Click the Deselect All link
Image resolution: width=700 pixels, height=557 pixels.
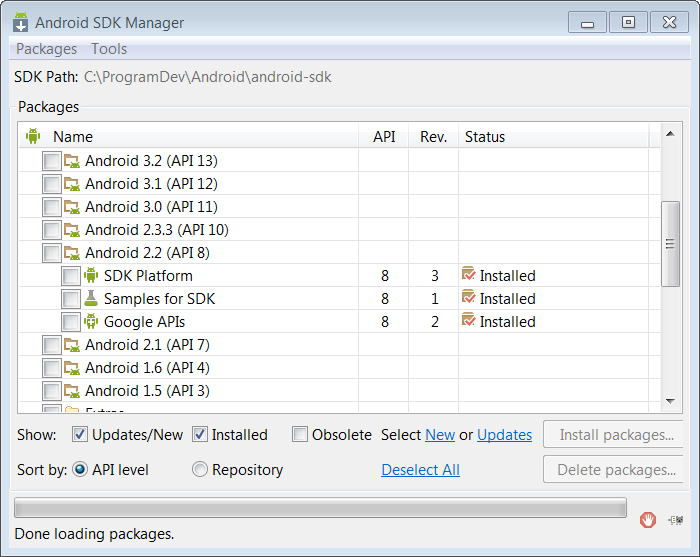(421, 470)
